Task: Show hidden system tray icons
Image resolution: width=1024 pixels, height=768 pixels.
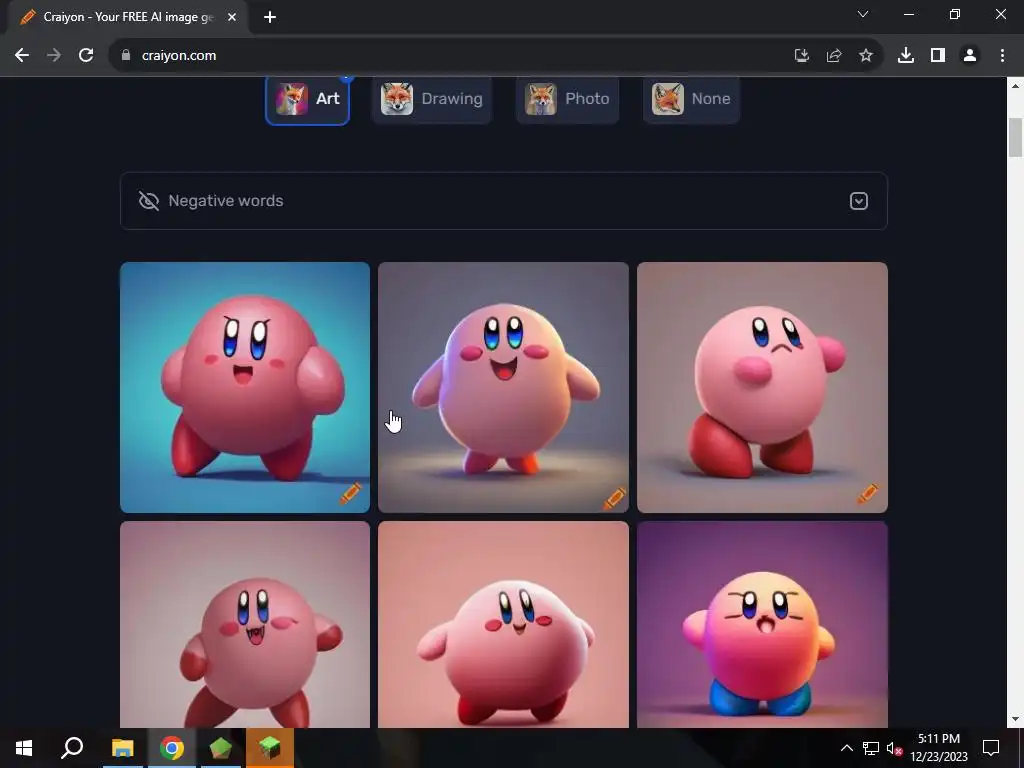Action: tap(846, 748)
